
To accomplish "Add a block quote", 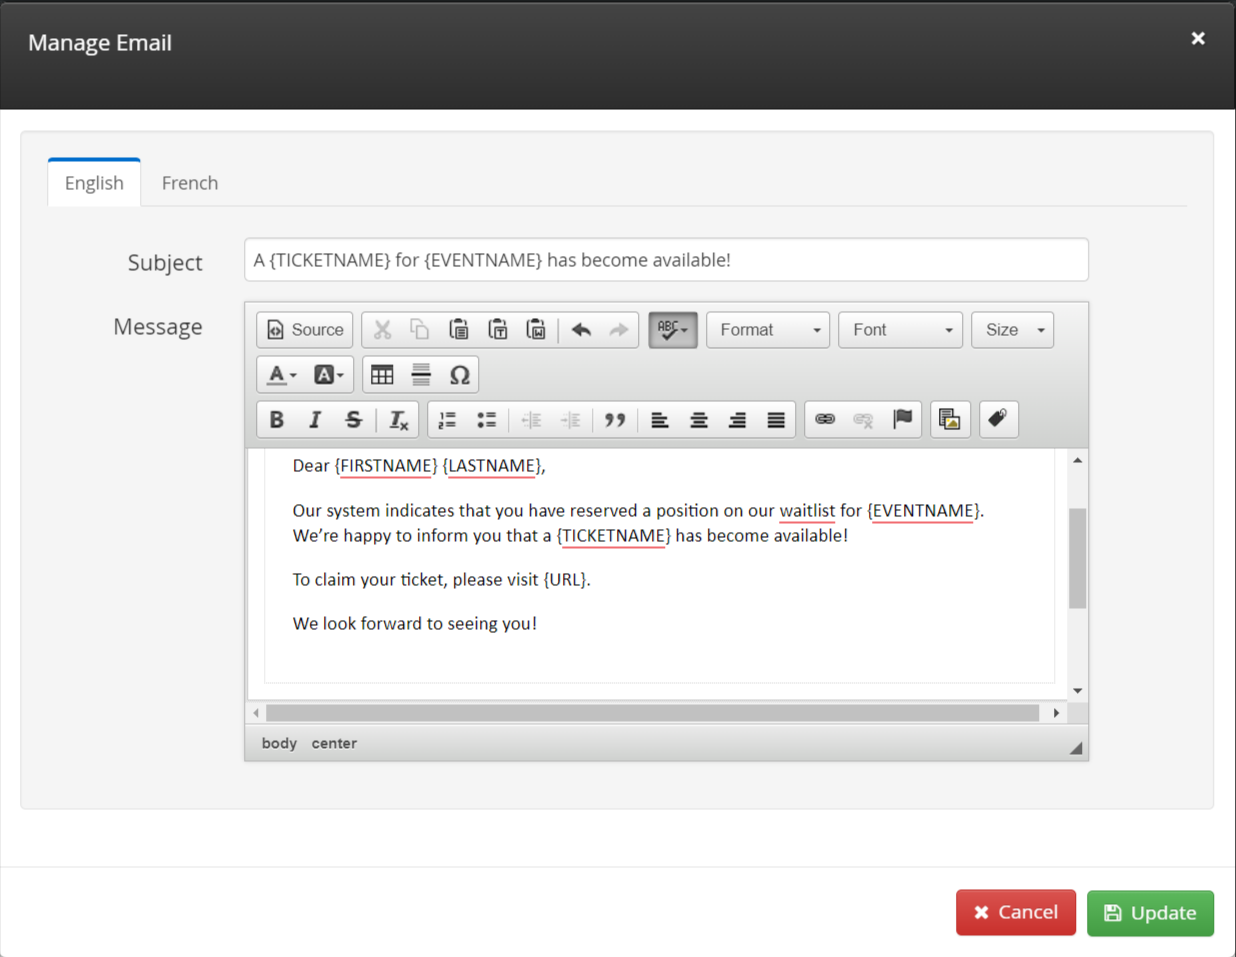I will [615, 420].
